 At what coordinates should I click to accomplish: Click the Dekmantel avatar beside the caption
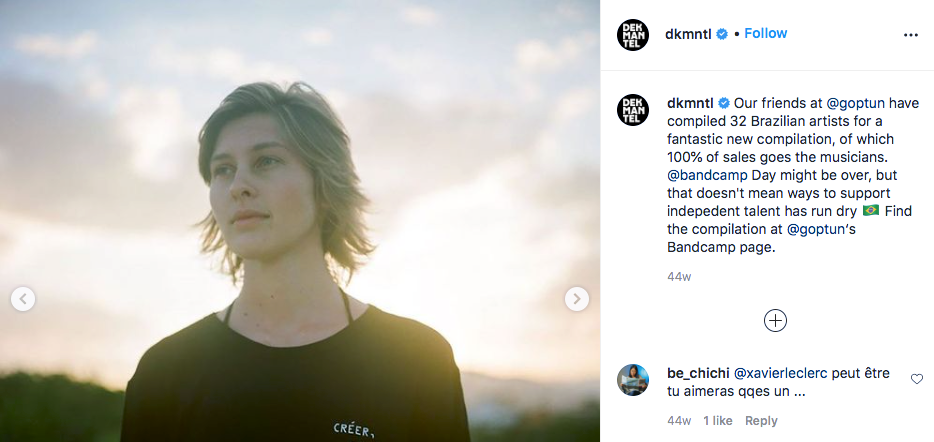tap(633, 110)
